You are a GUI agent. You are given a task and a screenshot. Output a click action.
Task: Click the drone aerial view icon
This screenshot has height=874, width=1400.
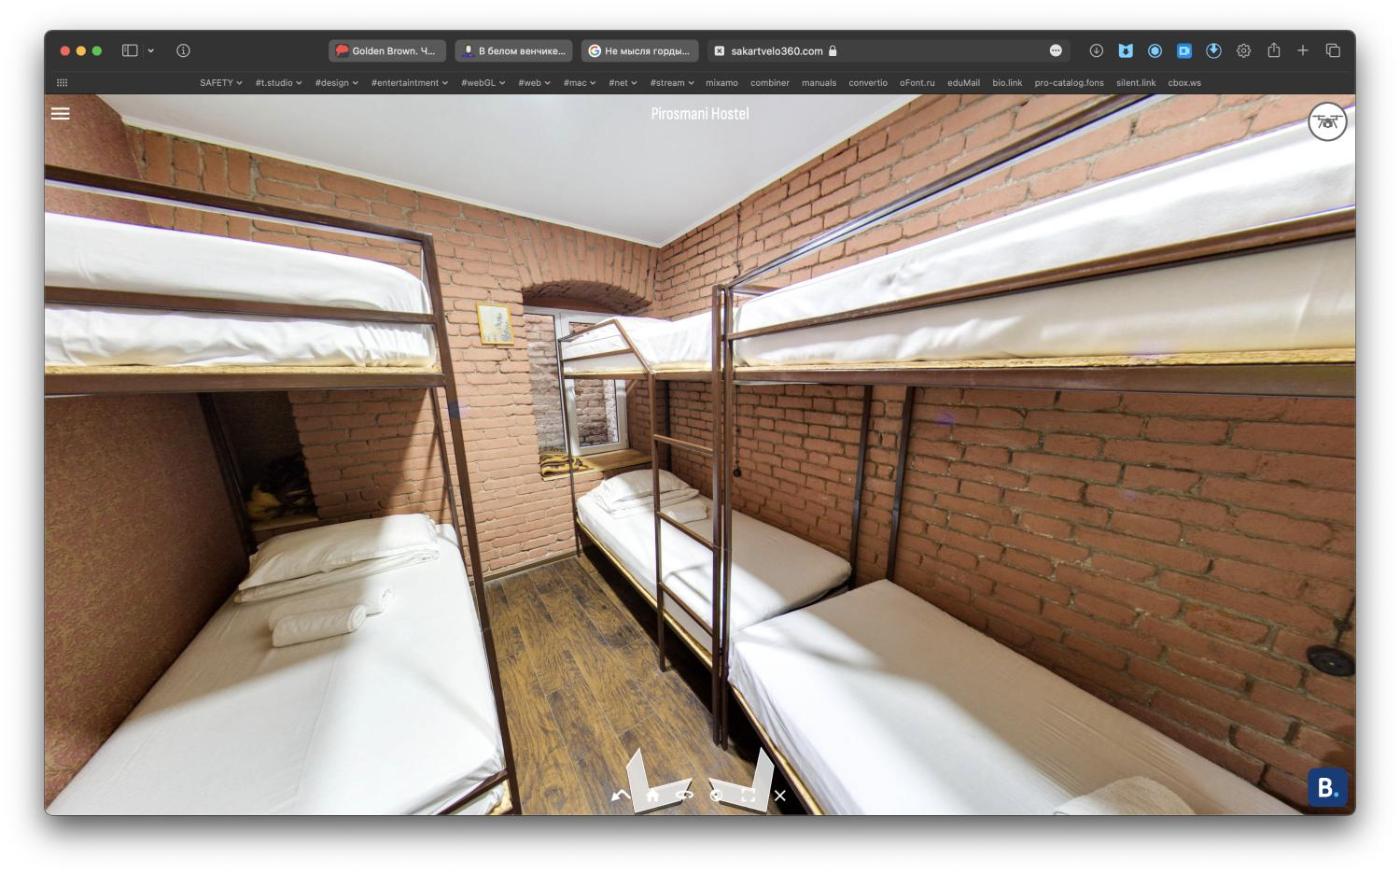click(x=1327, y=122)
